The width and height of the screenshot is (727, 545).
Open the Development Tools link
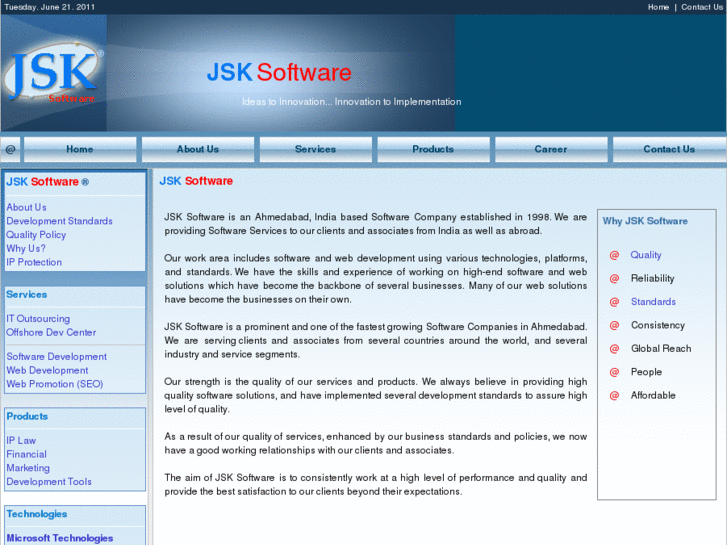(x=49, y=481)
